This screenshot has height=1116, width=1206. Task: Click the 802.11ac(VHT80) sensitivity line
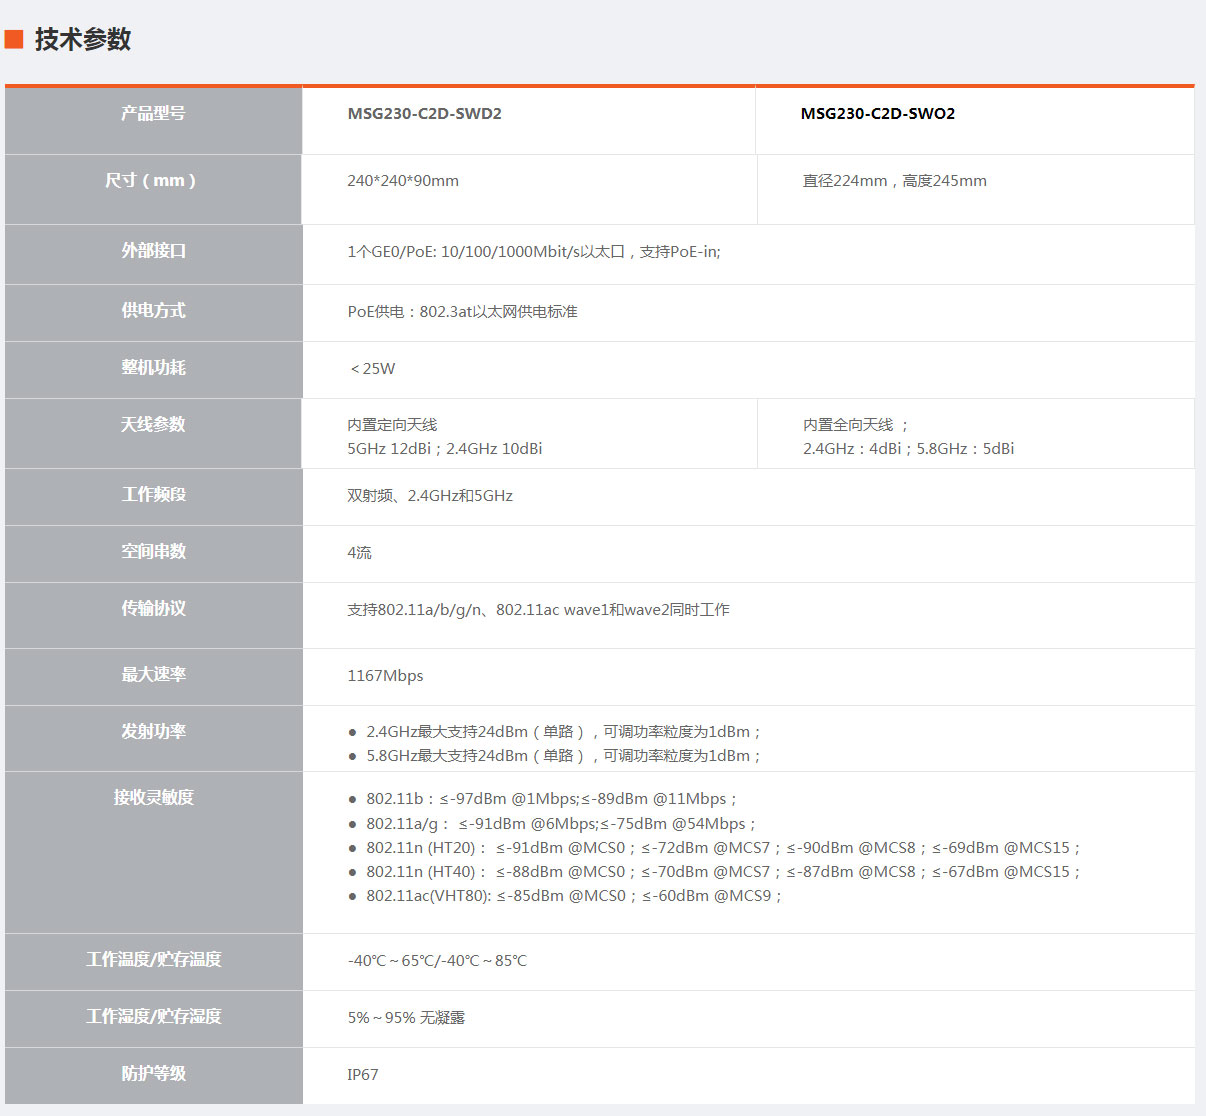pyautogui.click(x=574, y=896)
